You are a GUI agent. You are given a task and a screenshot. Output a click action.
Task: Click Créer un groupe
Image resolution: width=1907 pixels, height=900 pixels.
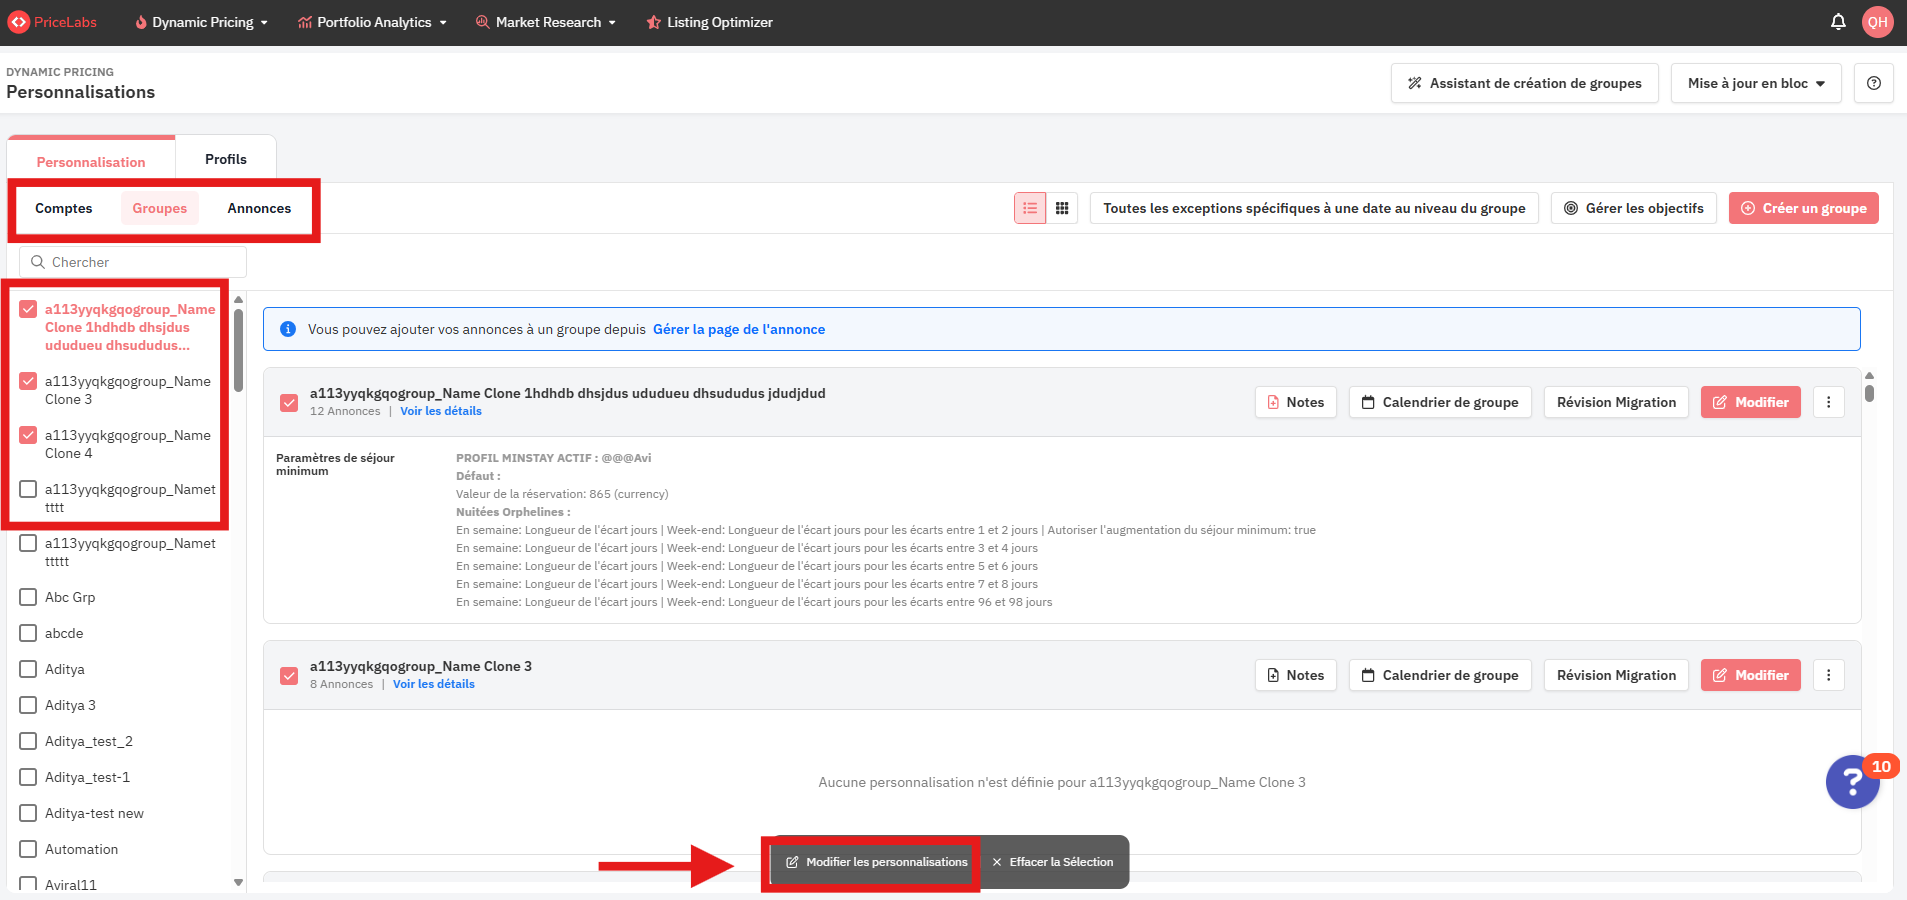coord(1804,208)
